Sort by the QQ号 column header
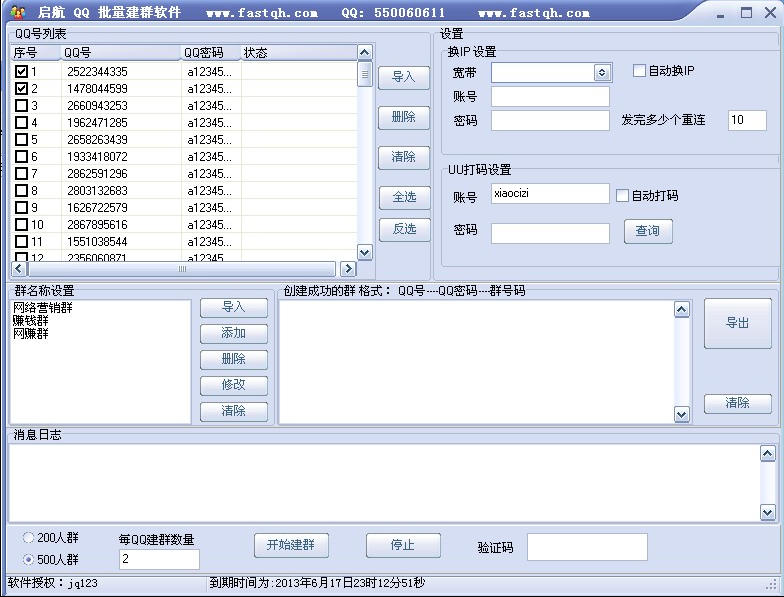This screenshot has height=597, width=784. click(120, 52)
